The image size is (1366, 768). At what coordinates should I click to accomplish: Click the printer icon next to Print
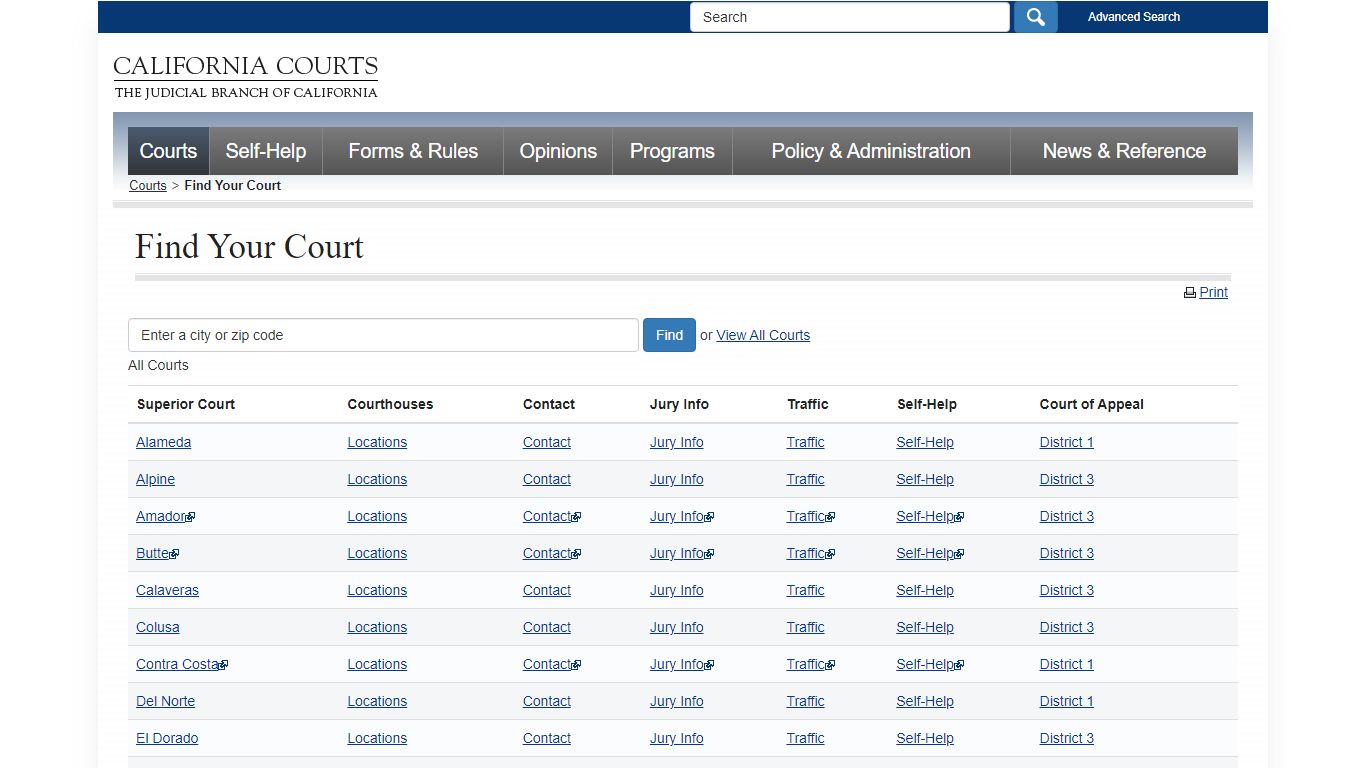pyautogui.click(x=1190, y=293)
